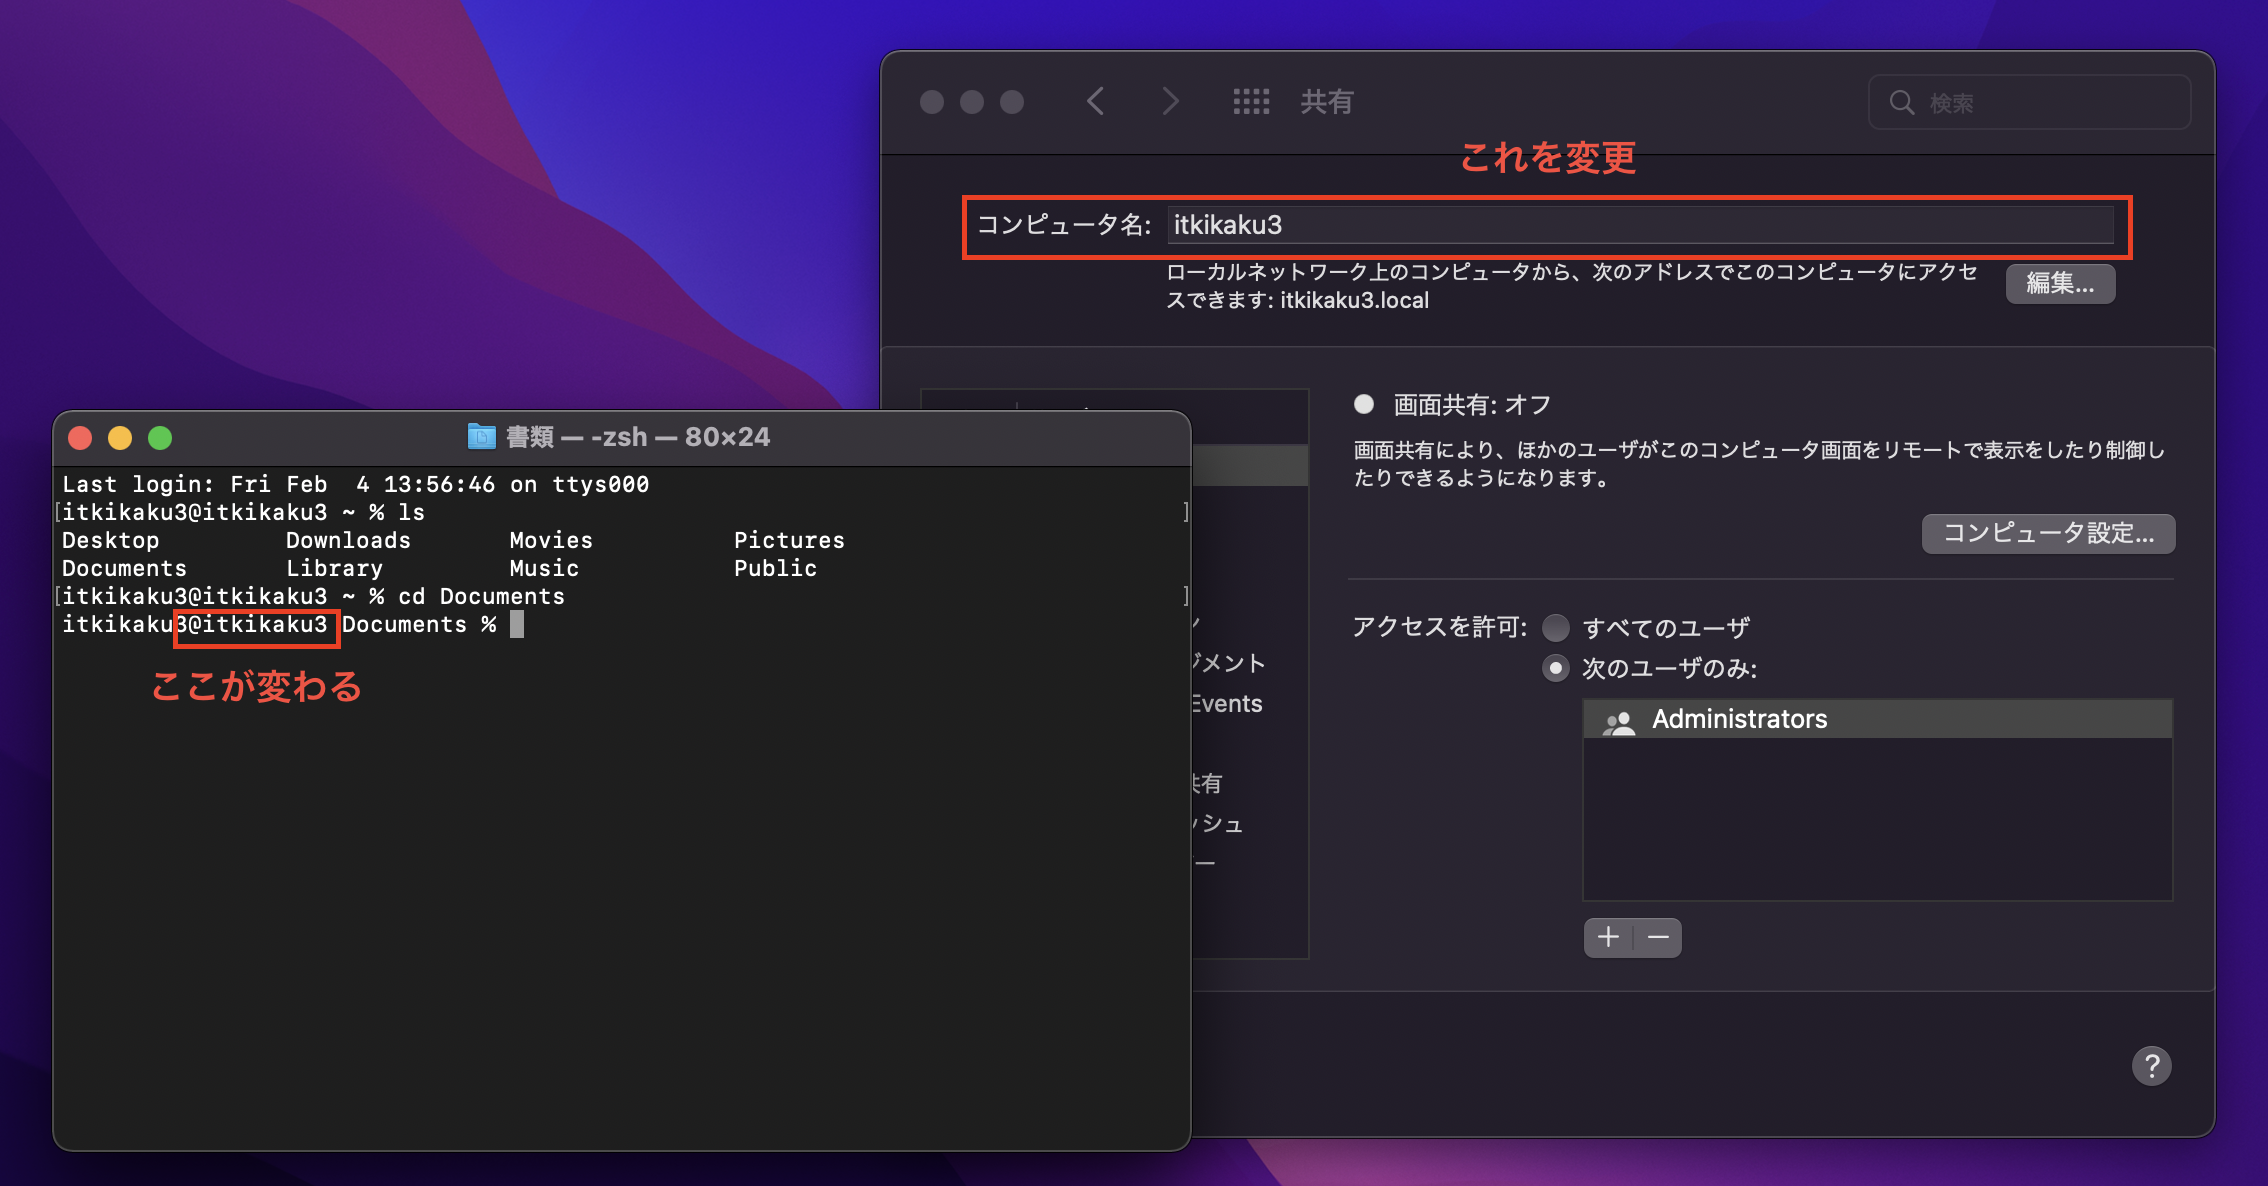Click the back arrow in Sharing window
Viewport: 2268px width, 1186px height.
coord(1096,101)
